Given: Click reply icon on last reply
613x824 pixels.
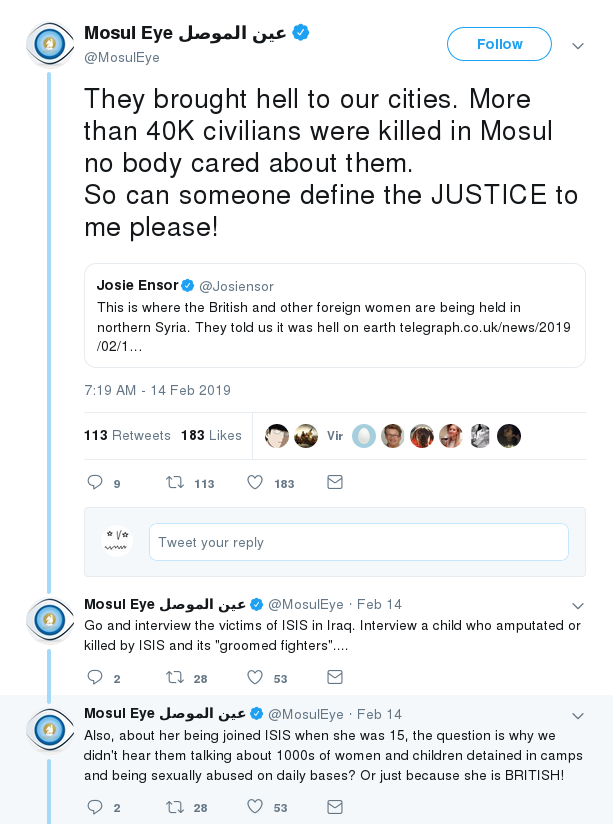Looking at the screenshot, I should (x=96, y=806).
